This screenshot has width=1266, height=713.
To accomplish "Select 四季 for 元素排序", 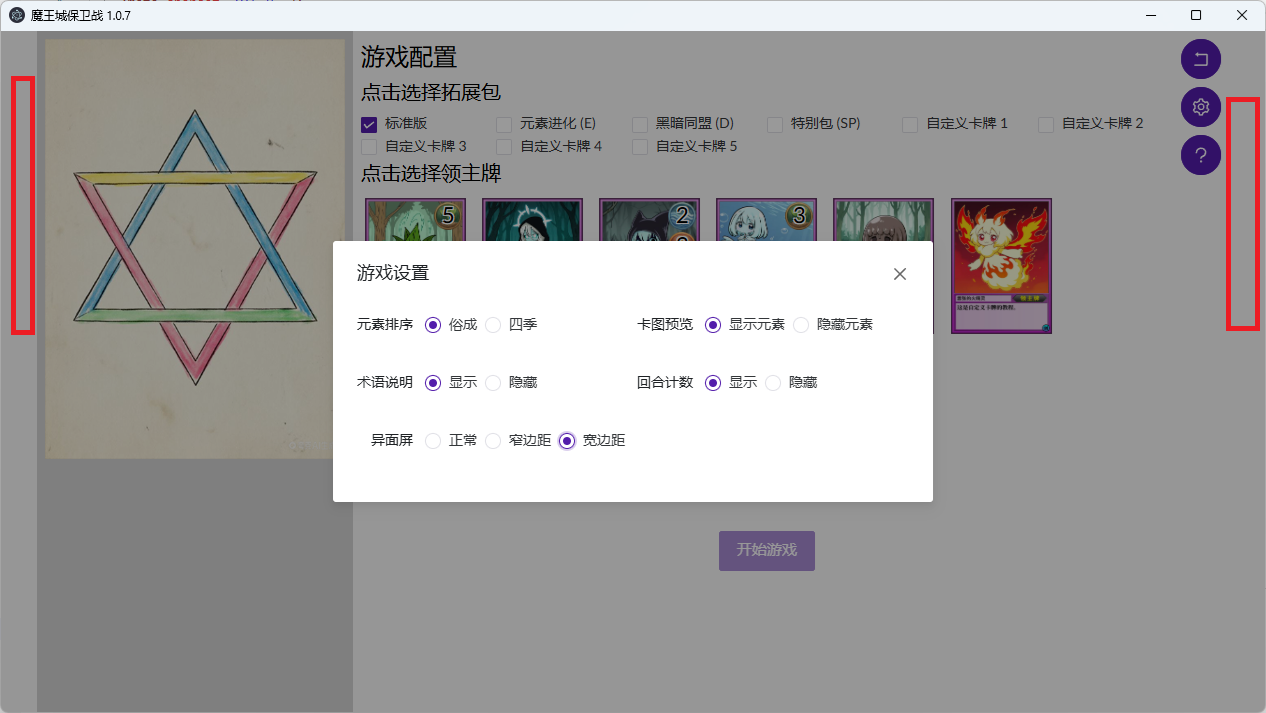I will click(x=493, y=324).
